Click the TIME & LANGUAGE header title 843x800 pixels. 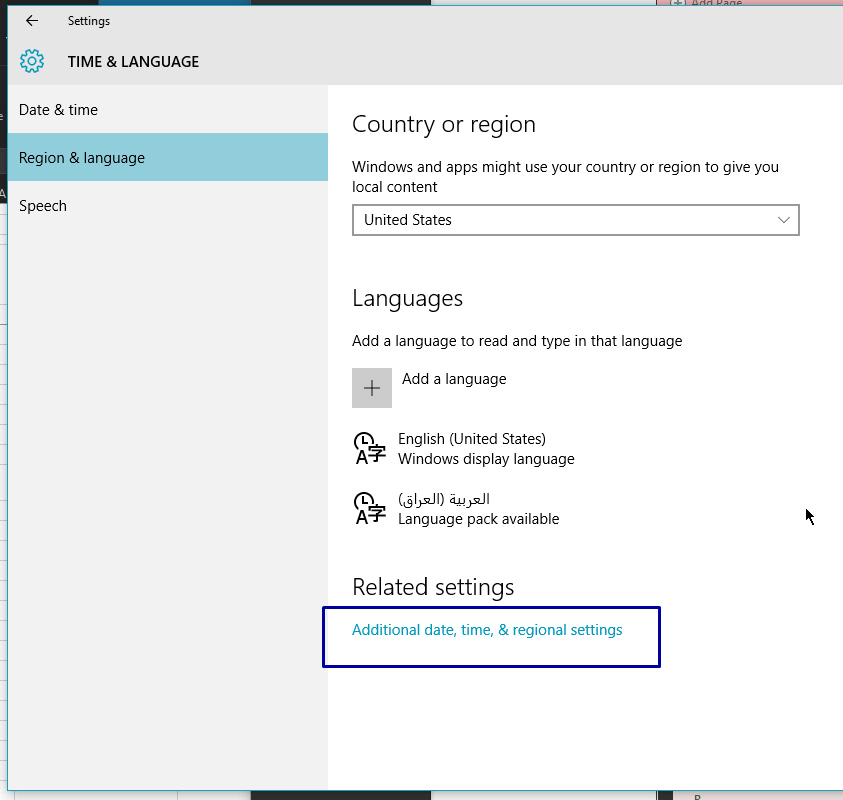coord(133,62)
